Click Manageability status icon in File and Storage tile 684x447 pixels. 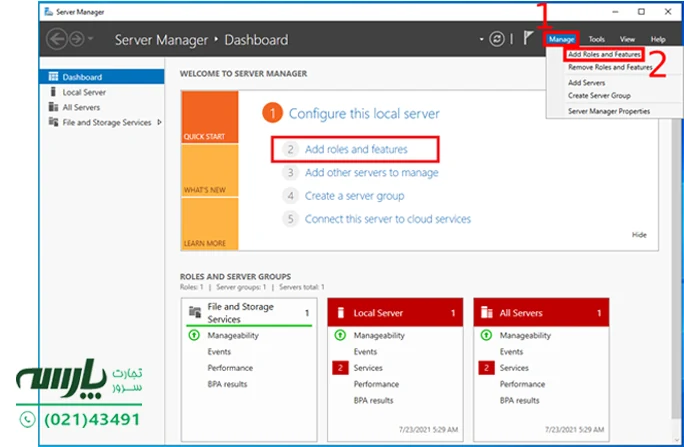194,335
